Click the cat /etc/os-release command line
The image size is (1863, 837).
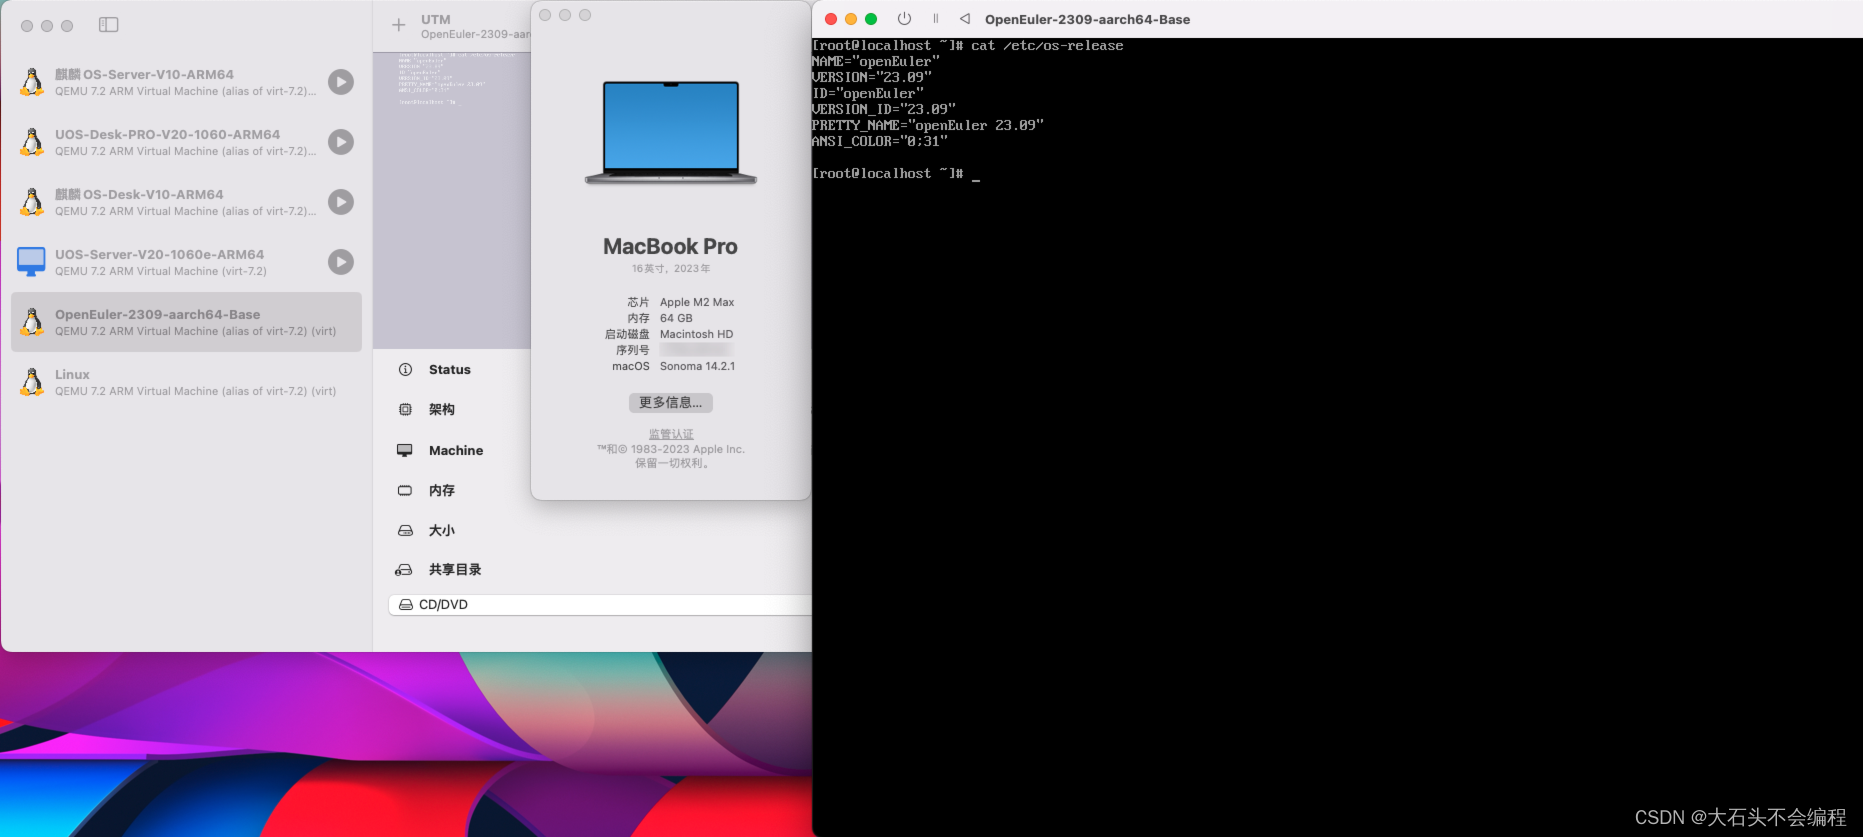(x=968, y=45)
